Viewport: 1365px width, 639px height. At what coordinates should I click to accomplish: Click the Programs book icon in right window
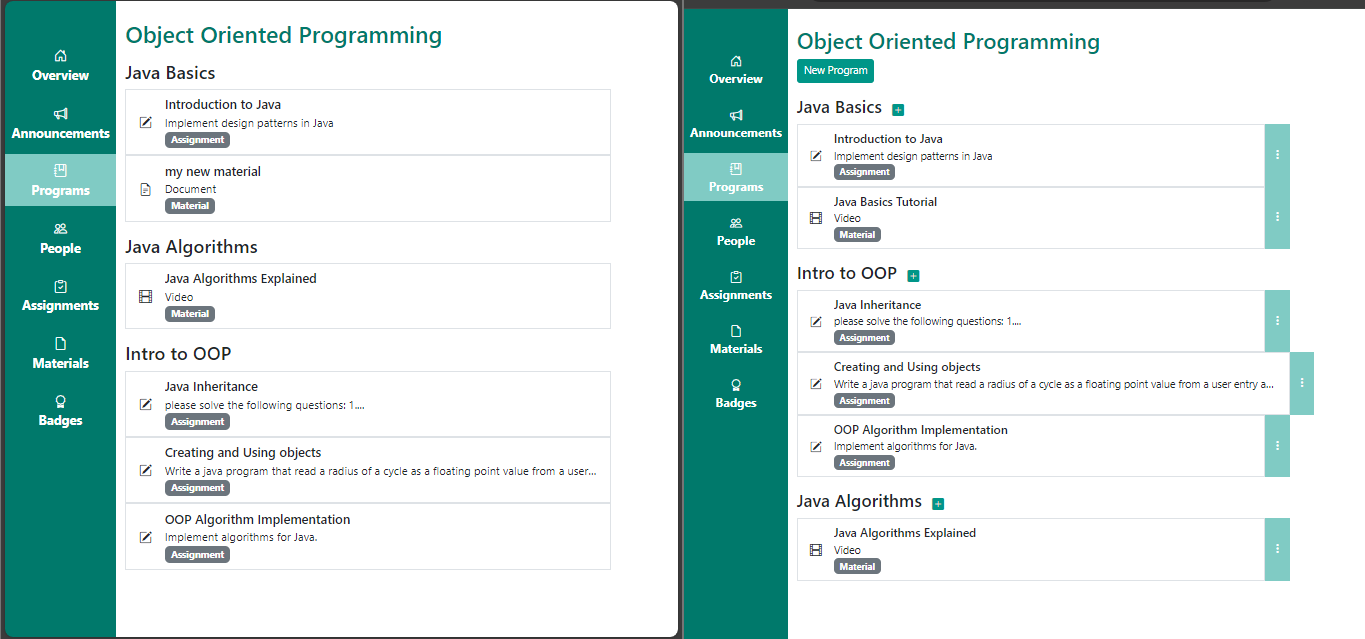[x=736, y=169]
